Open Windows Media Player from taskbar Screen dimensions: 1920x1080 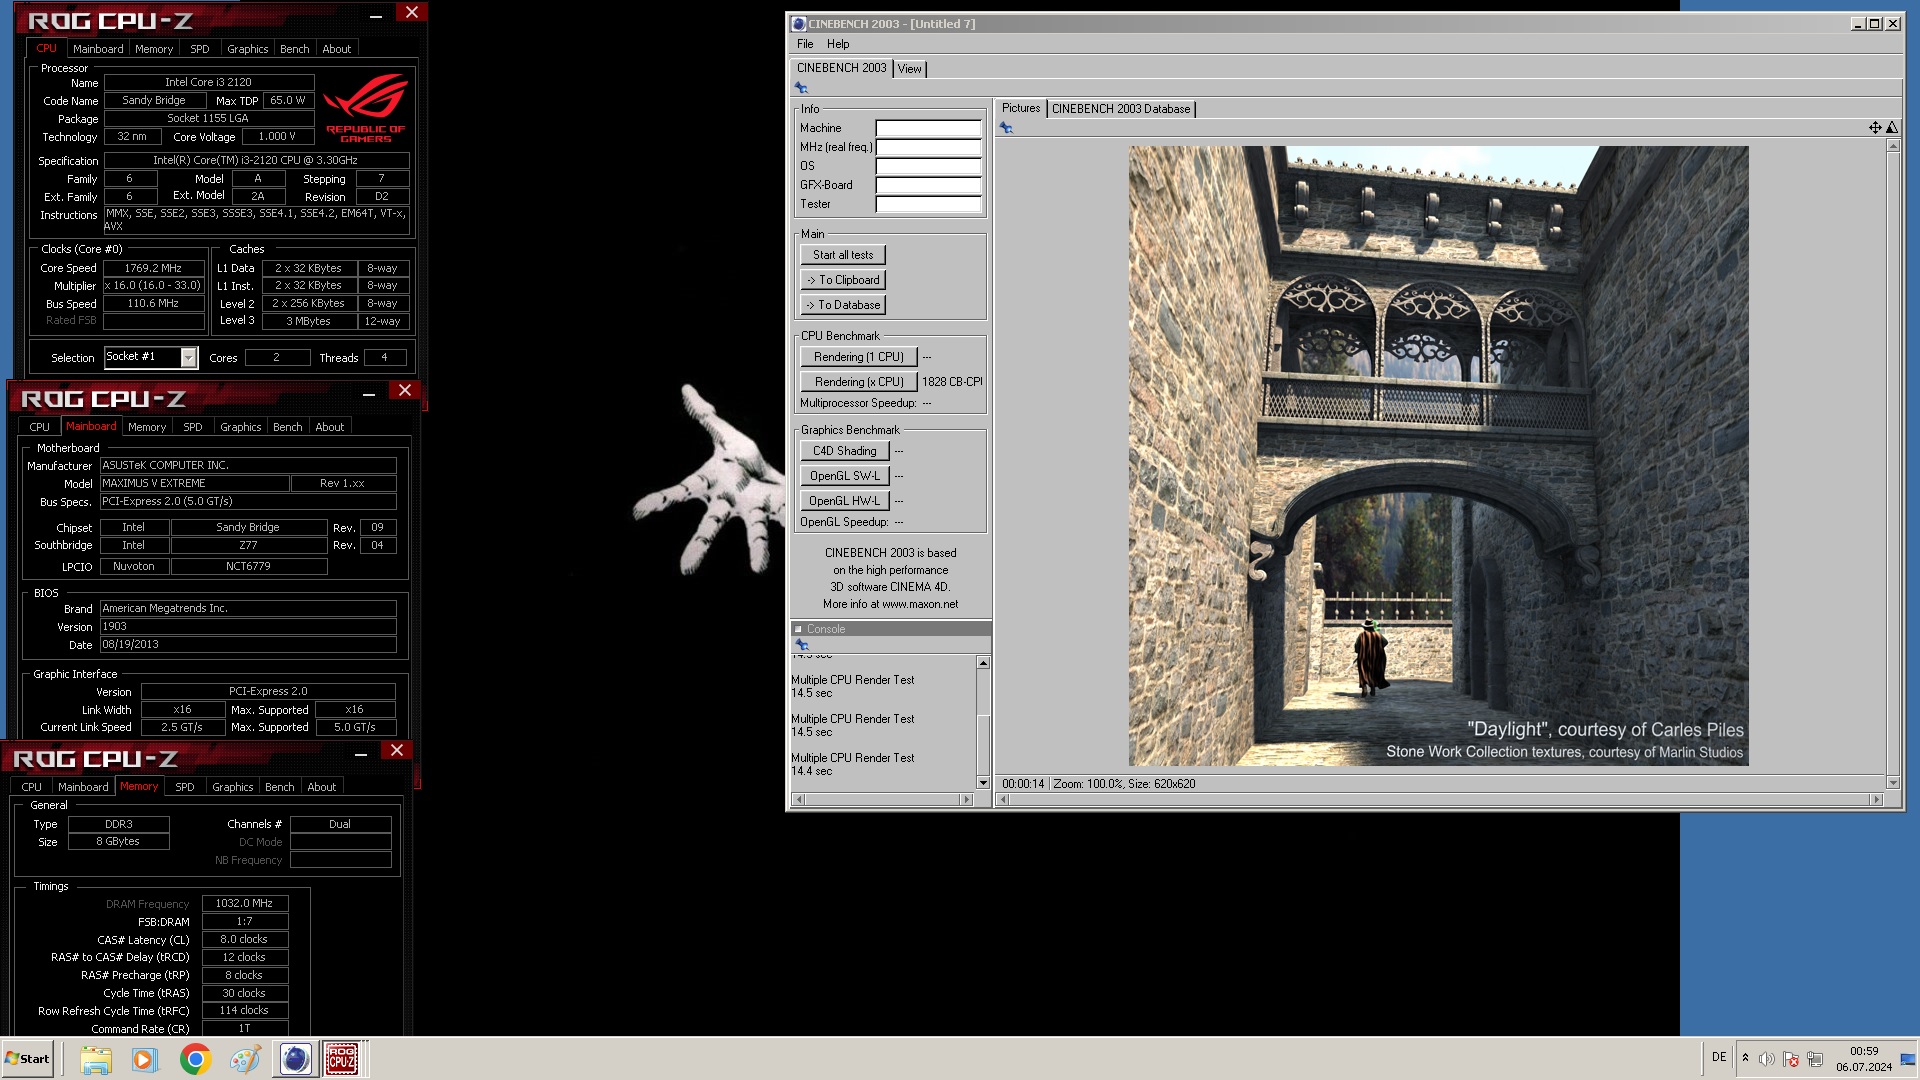145,1059
